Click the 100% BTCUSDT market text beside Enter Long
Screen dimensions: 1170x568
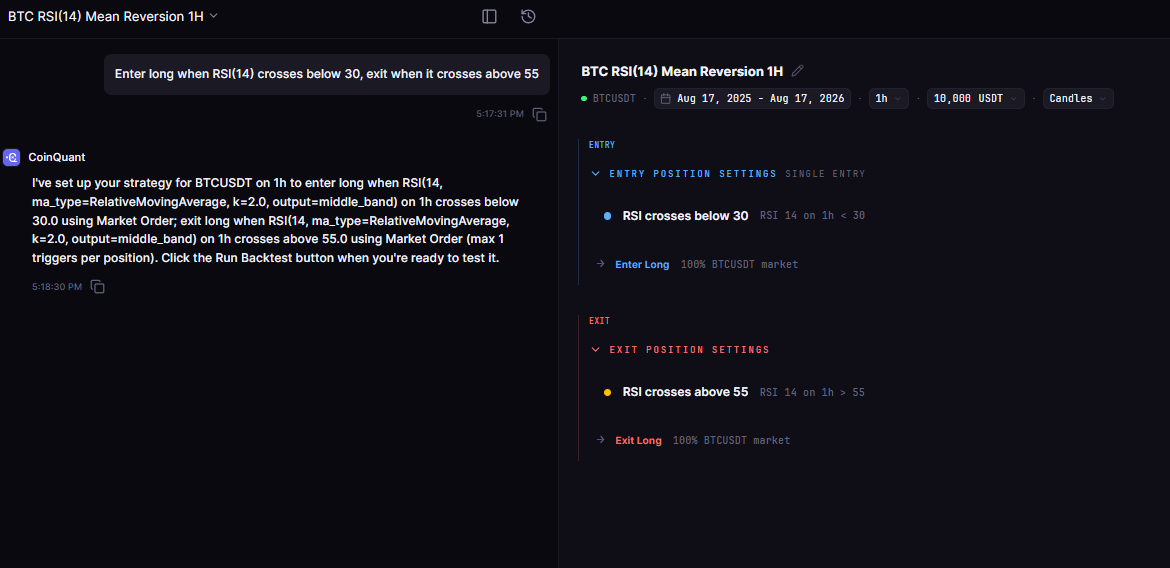click(x=739, y=264)
